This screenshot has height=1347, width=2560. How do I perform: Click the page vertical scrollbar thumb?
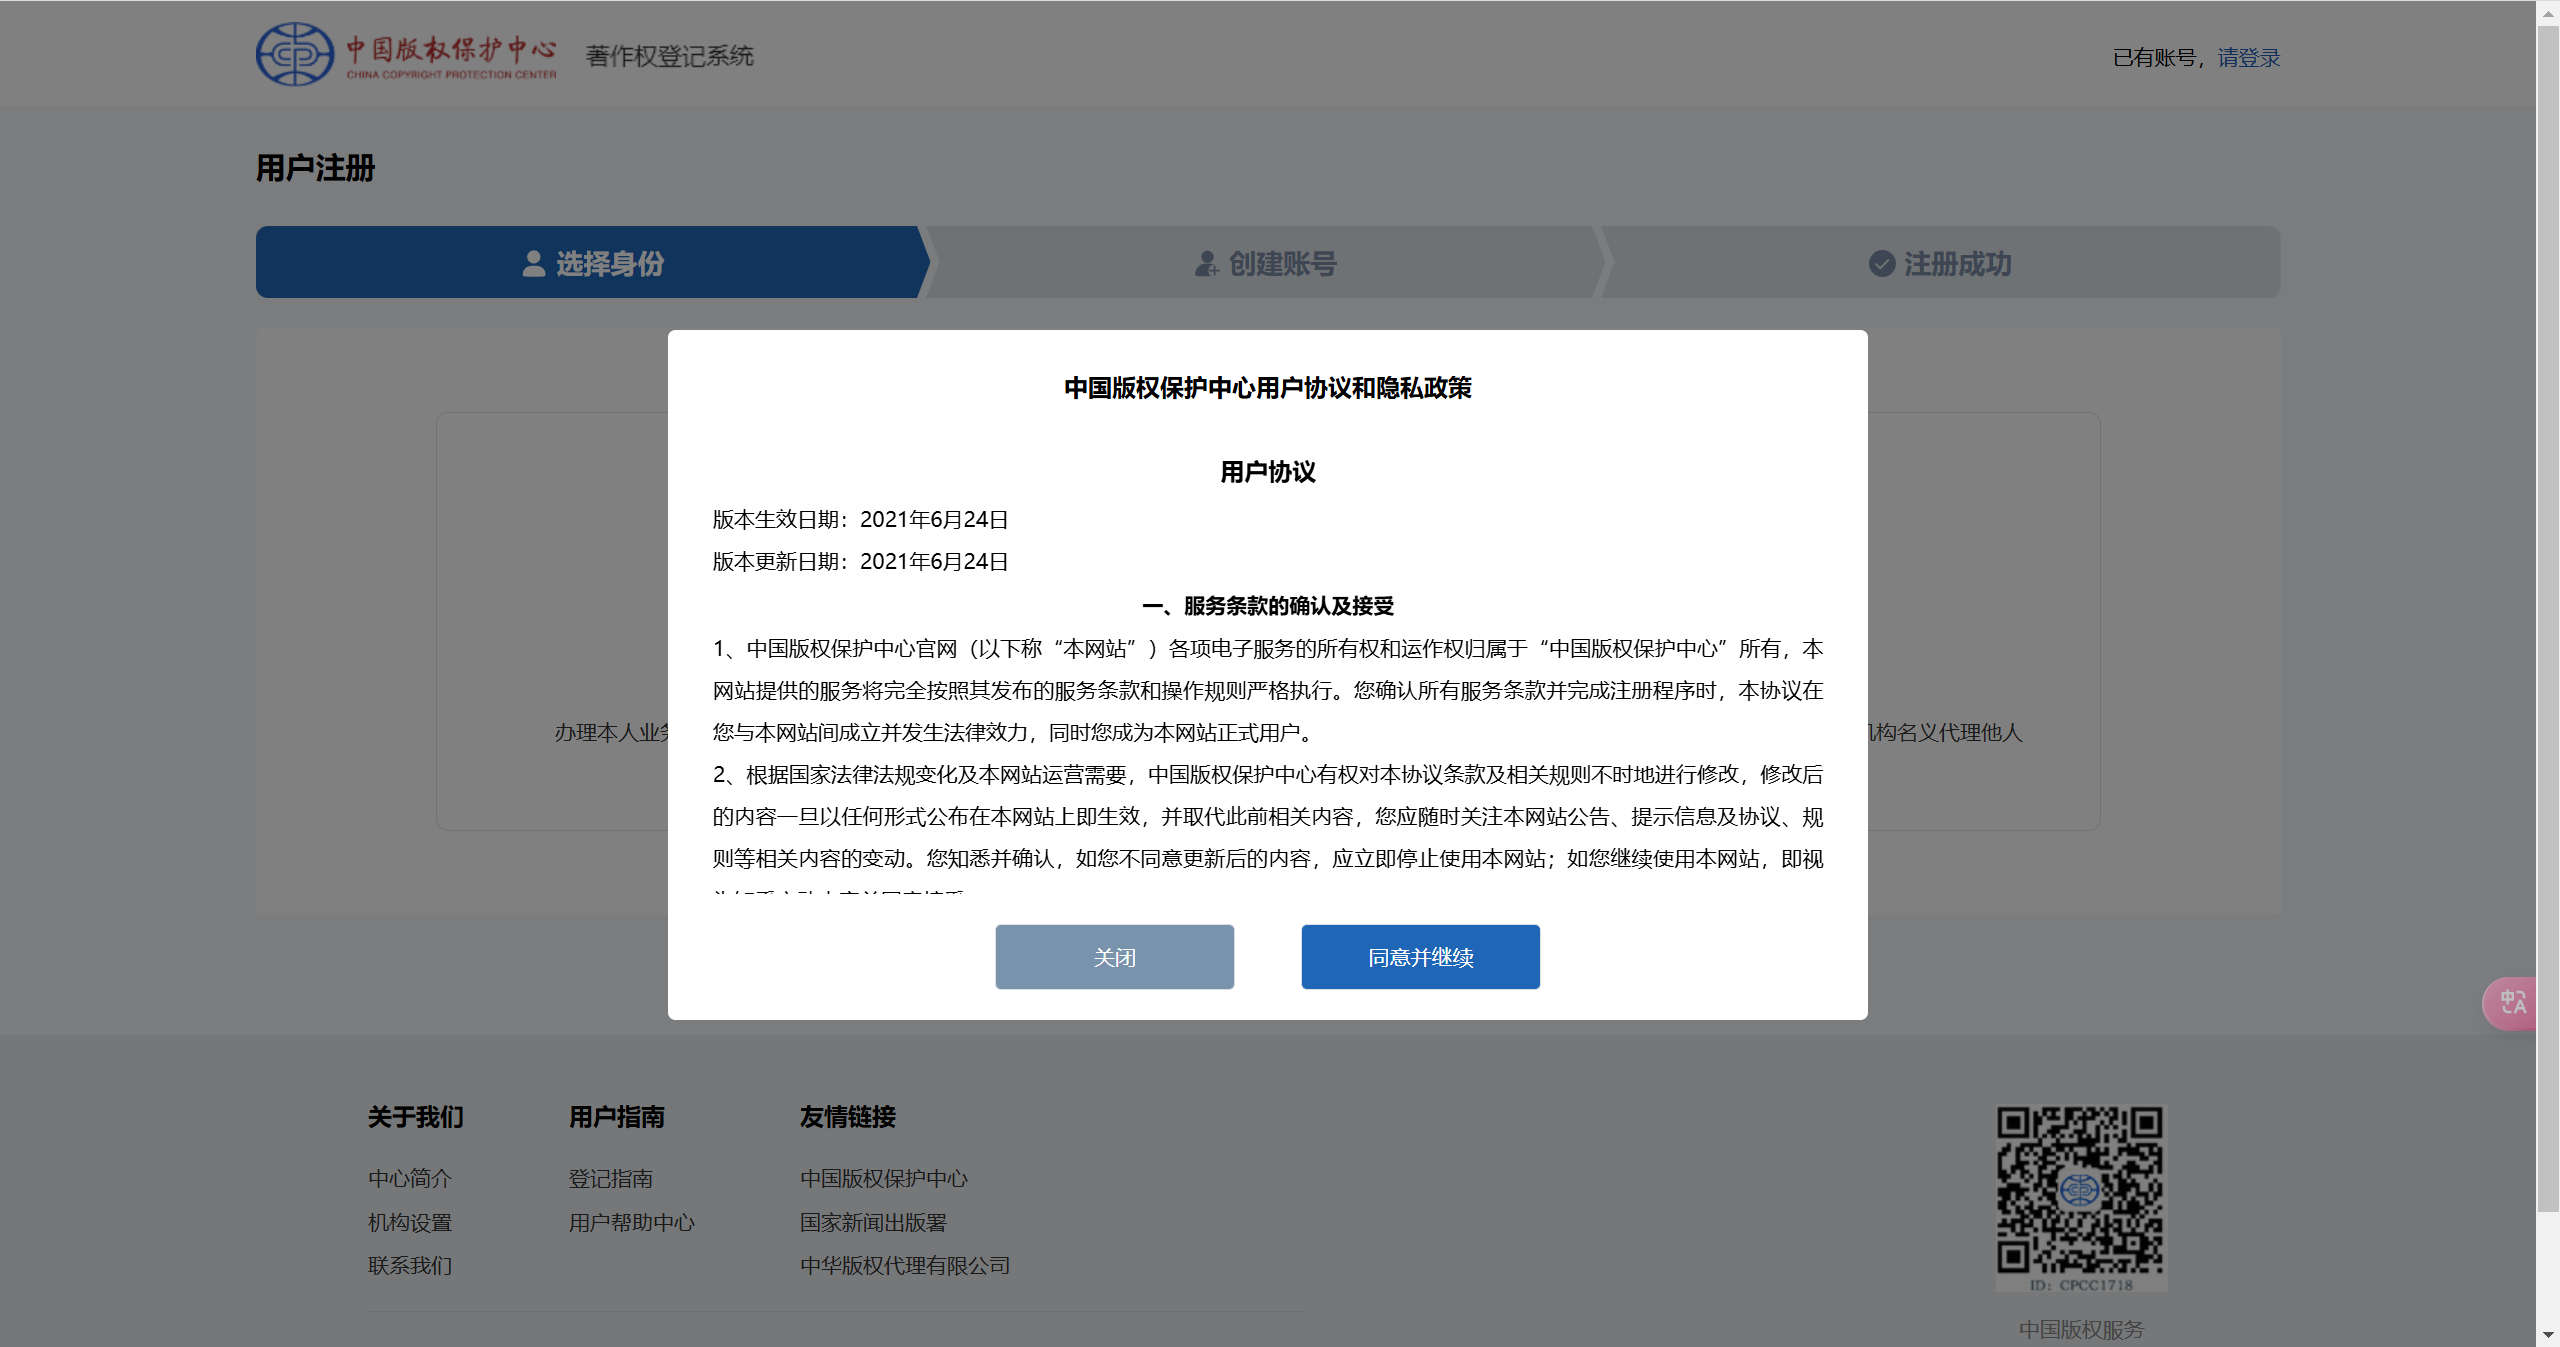(2548, 617)
